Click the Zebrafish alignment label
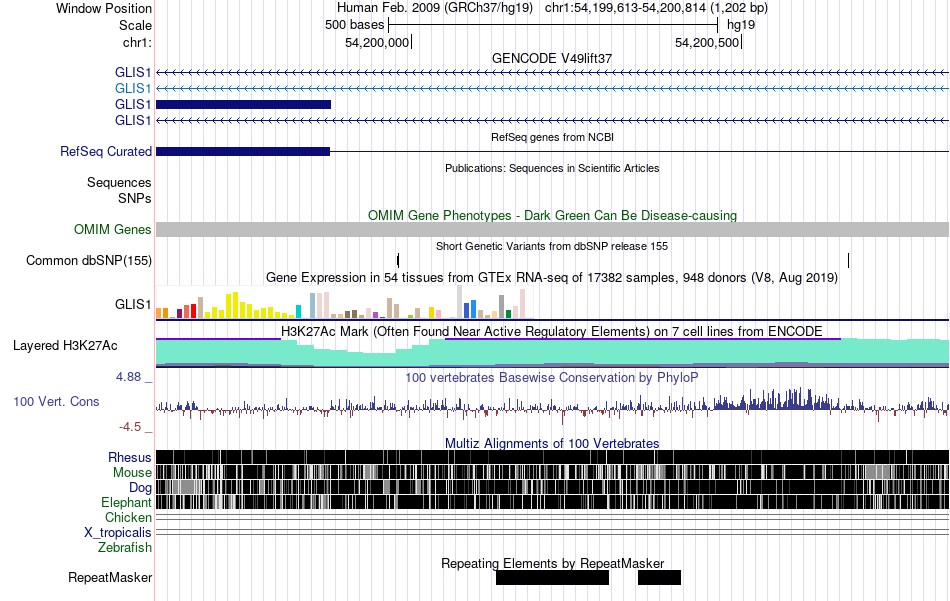Screen dimensions: 950x601 point(125,548)
